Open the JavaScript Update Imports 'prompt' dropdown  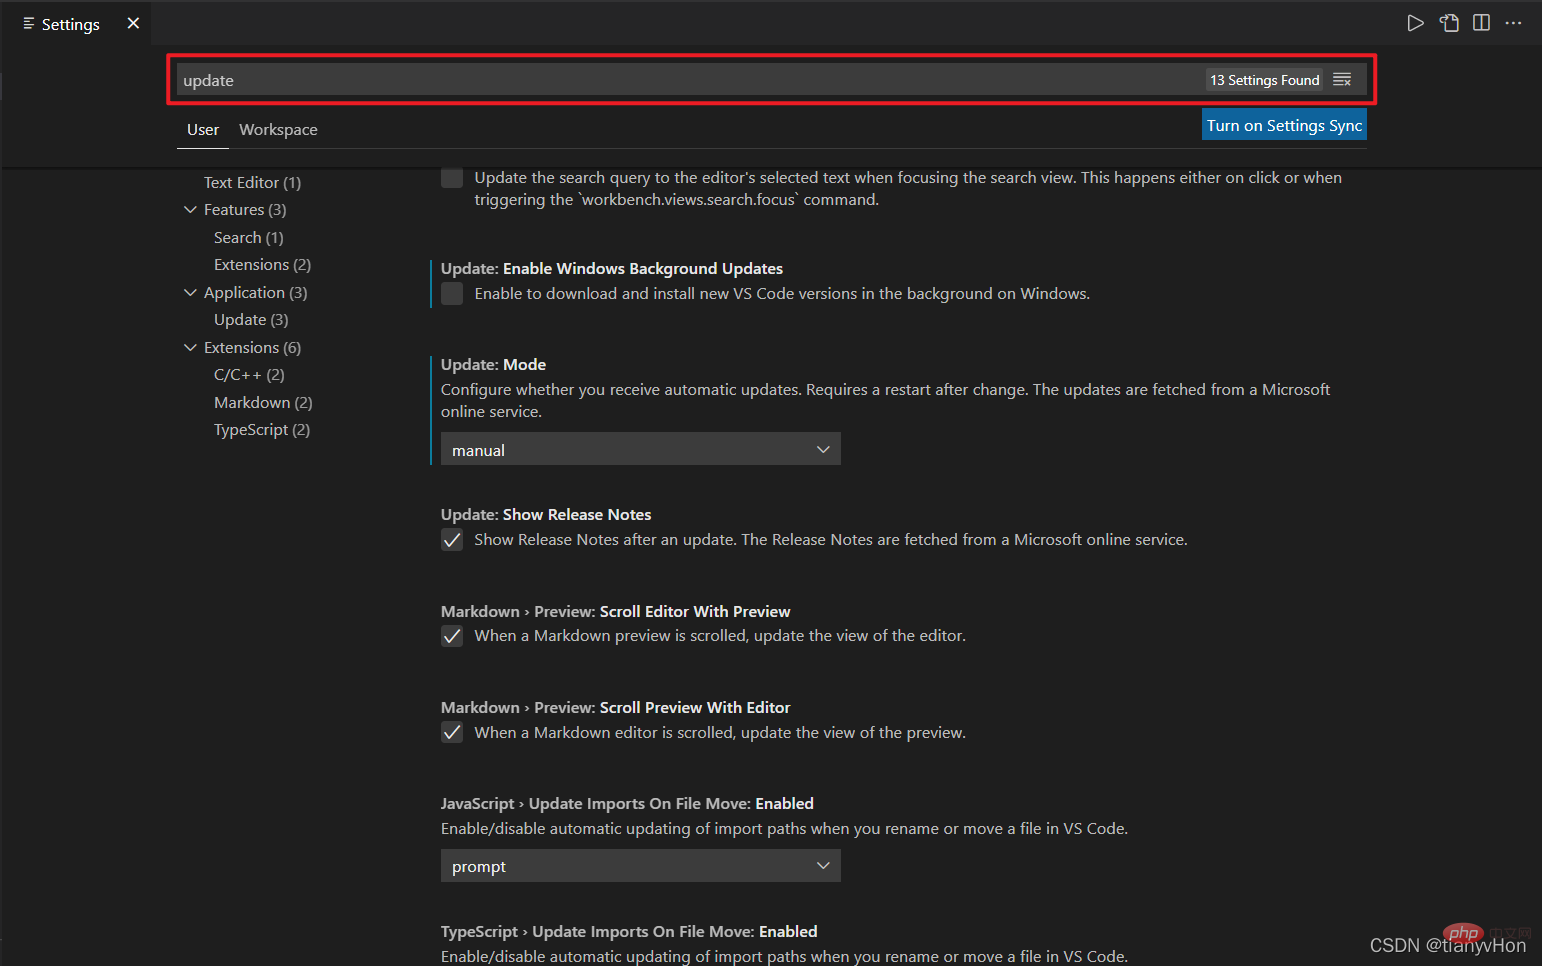pos(640,866)
